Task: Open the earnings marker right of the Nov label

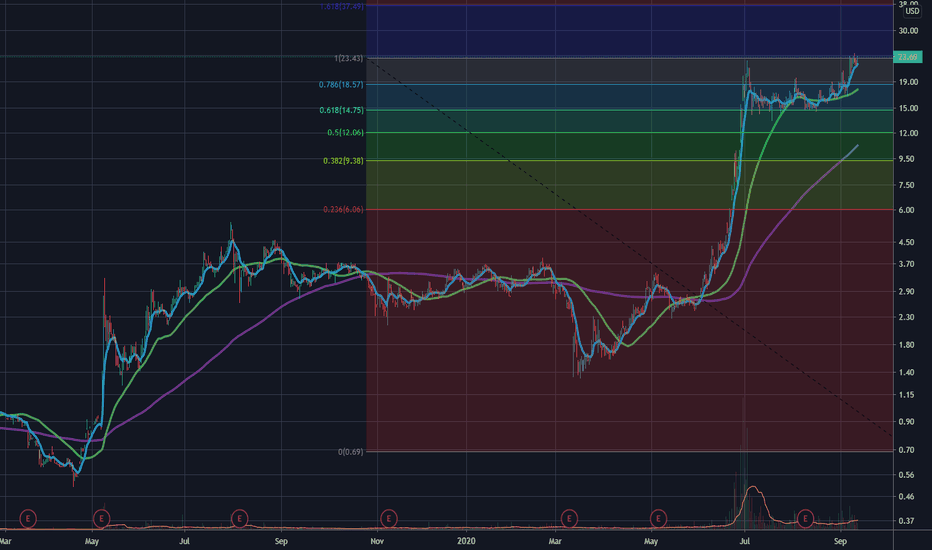Action: pyautogui.click(x=389, y=518)
